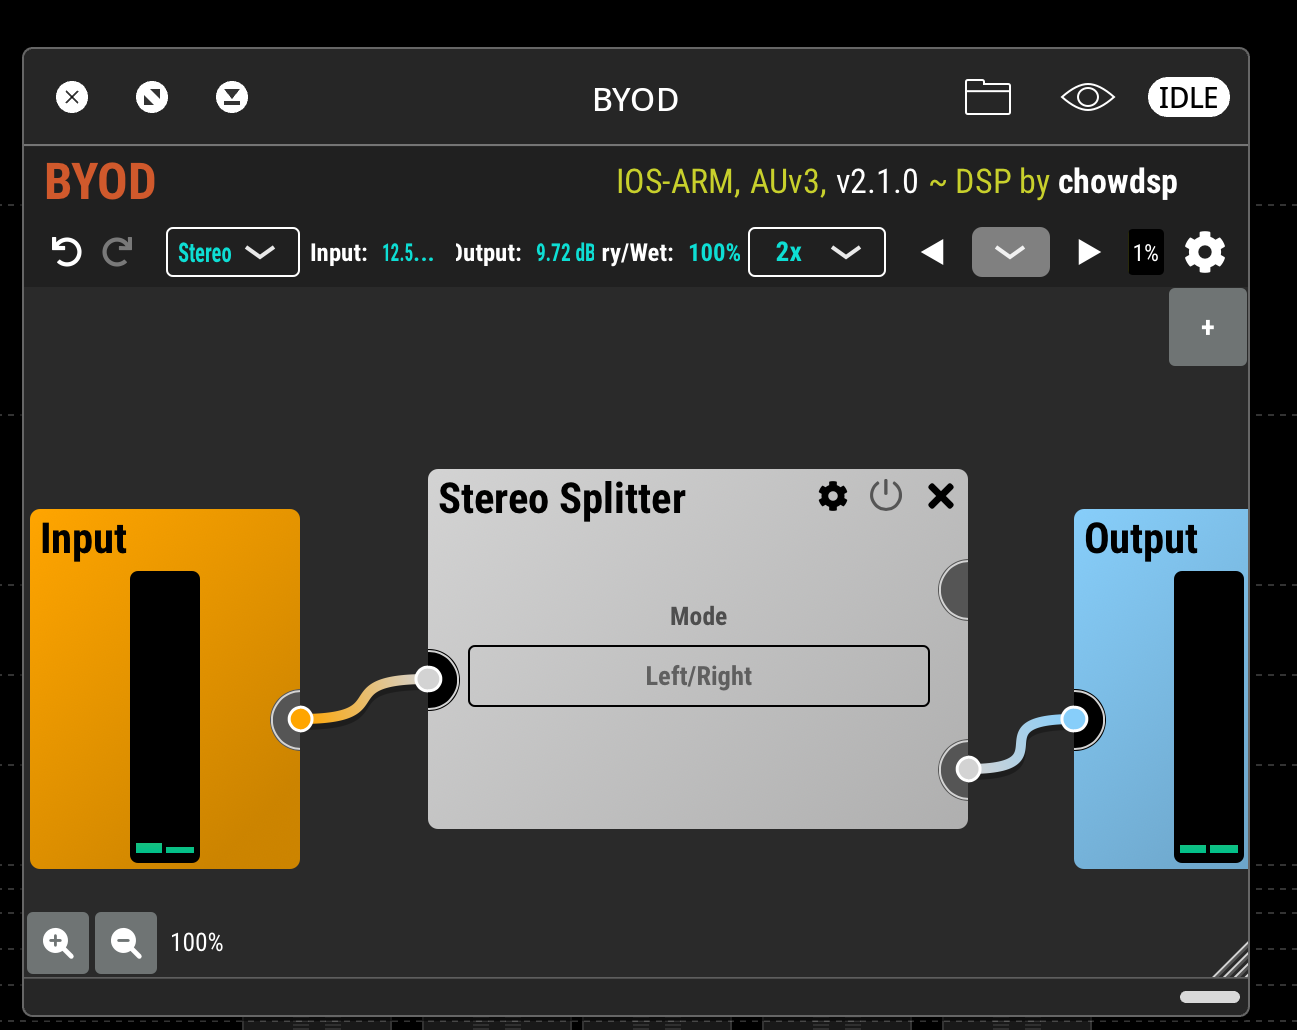Undo the last action
This screenshot has width=1297, height=1030.
pyautogui.click(x=66, y=252)
